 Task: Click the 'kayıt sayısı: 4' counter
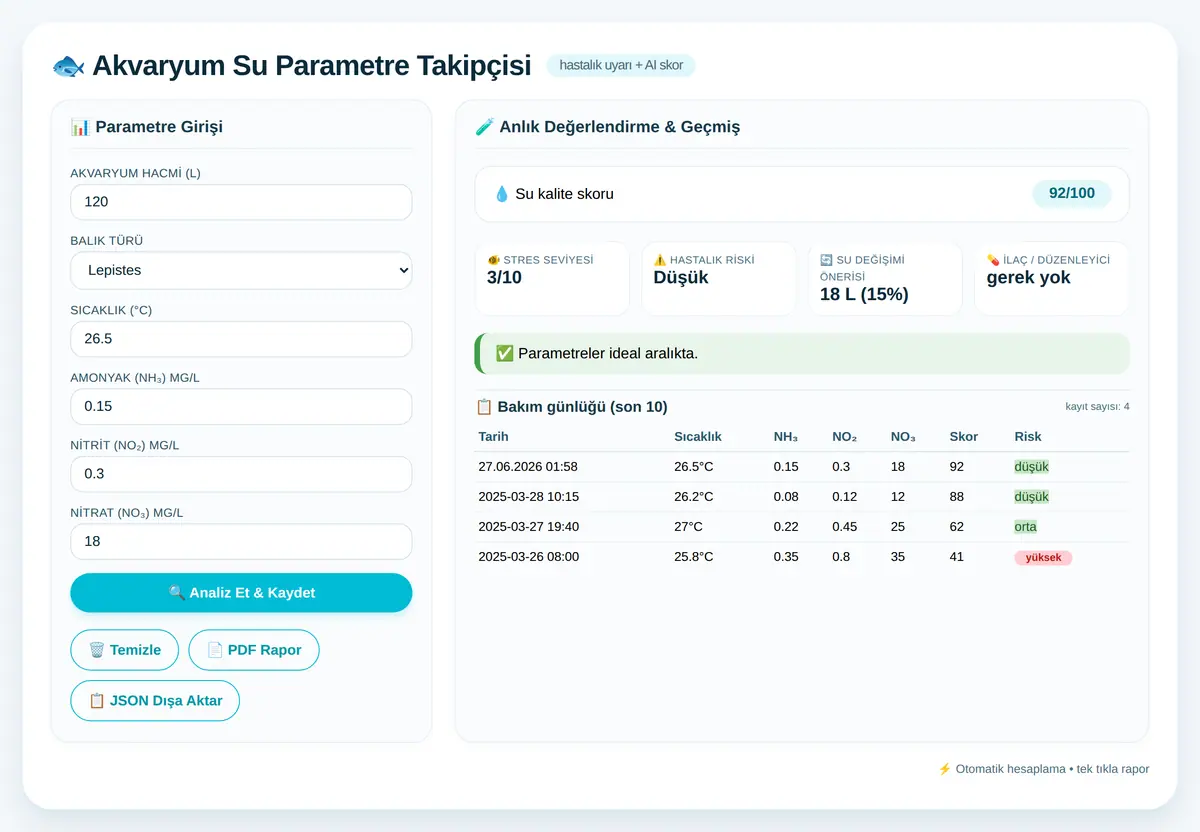pos(1098,407)
